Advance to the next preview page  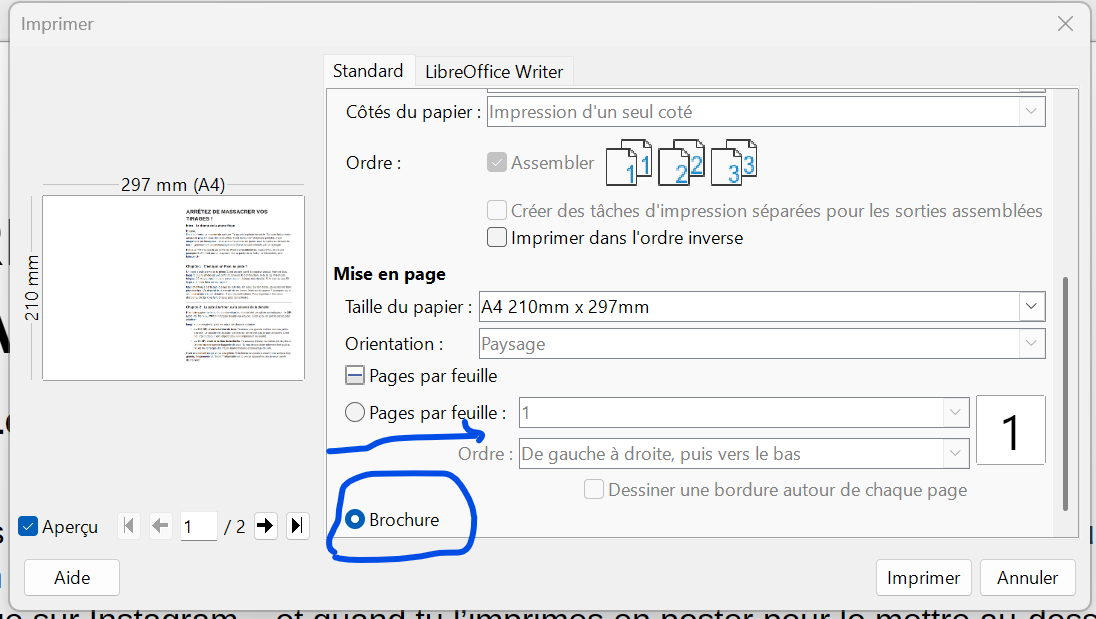tap(265, 526)
